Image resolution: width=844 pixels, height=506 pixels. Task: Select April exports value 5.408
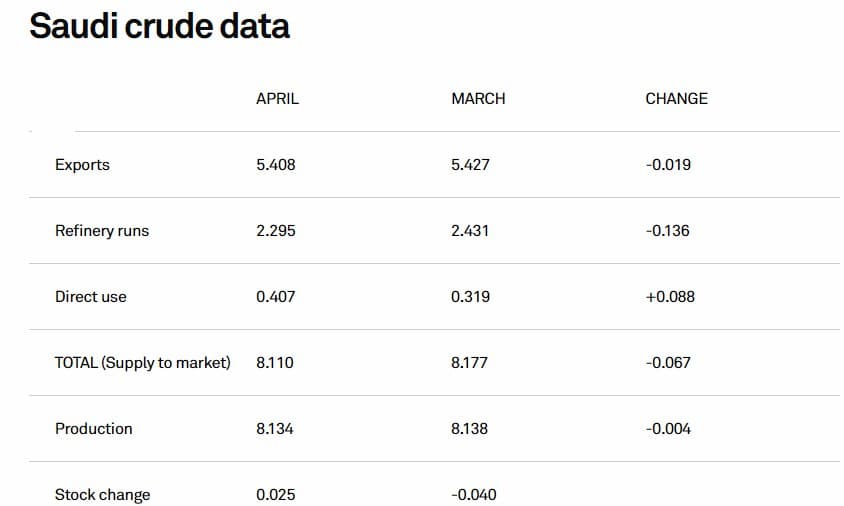coord(276,165)
